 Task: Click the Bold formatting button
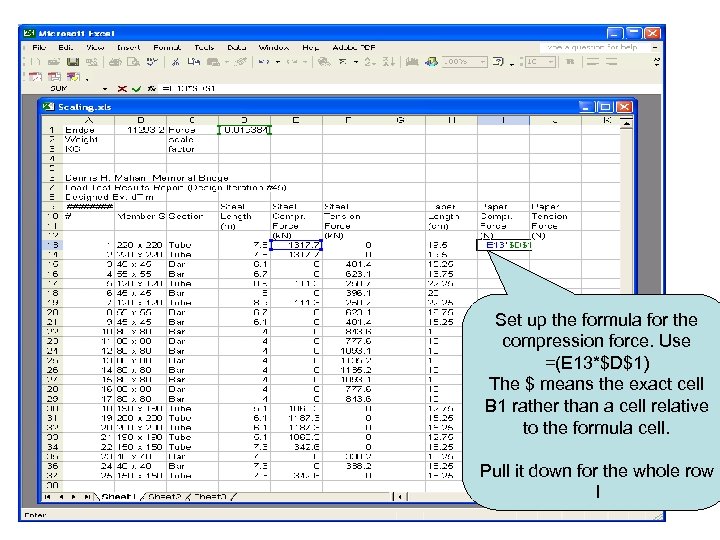[x=570, y=62]
